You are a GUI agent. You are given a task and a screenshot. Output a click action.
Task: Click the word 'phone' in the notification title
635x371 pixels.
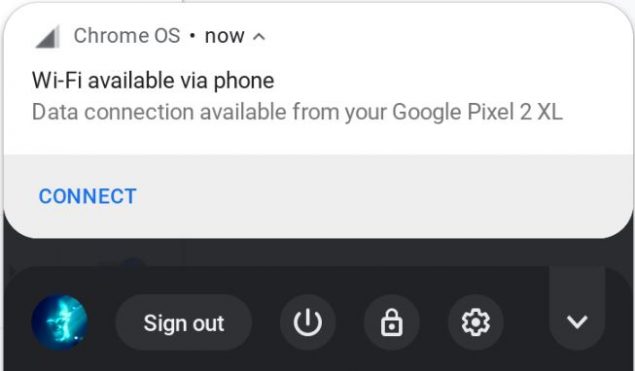pyautogui.click(x=244, y=81)
